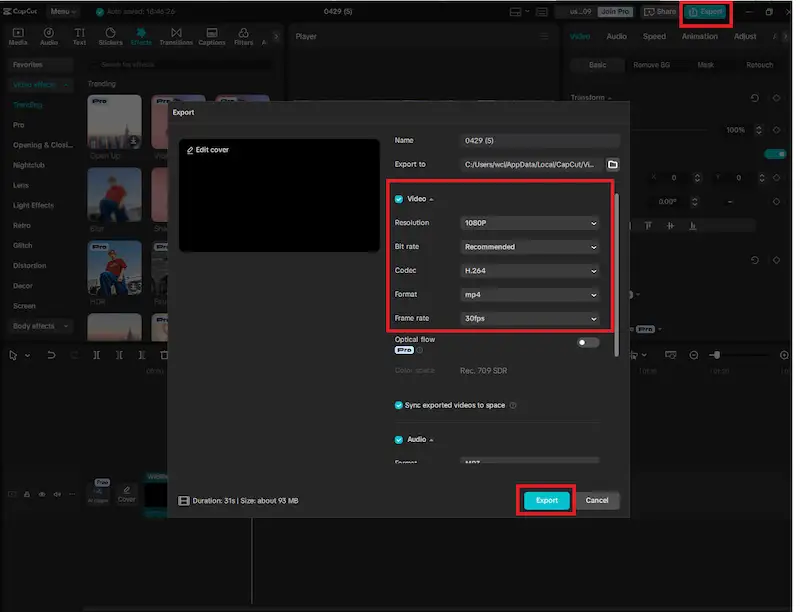
Task: Switch to the Speed tab
Action: point(654,37)
